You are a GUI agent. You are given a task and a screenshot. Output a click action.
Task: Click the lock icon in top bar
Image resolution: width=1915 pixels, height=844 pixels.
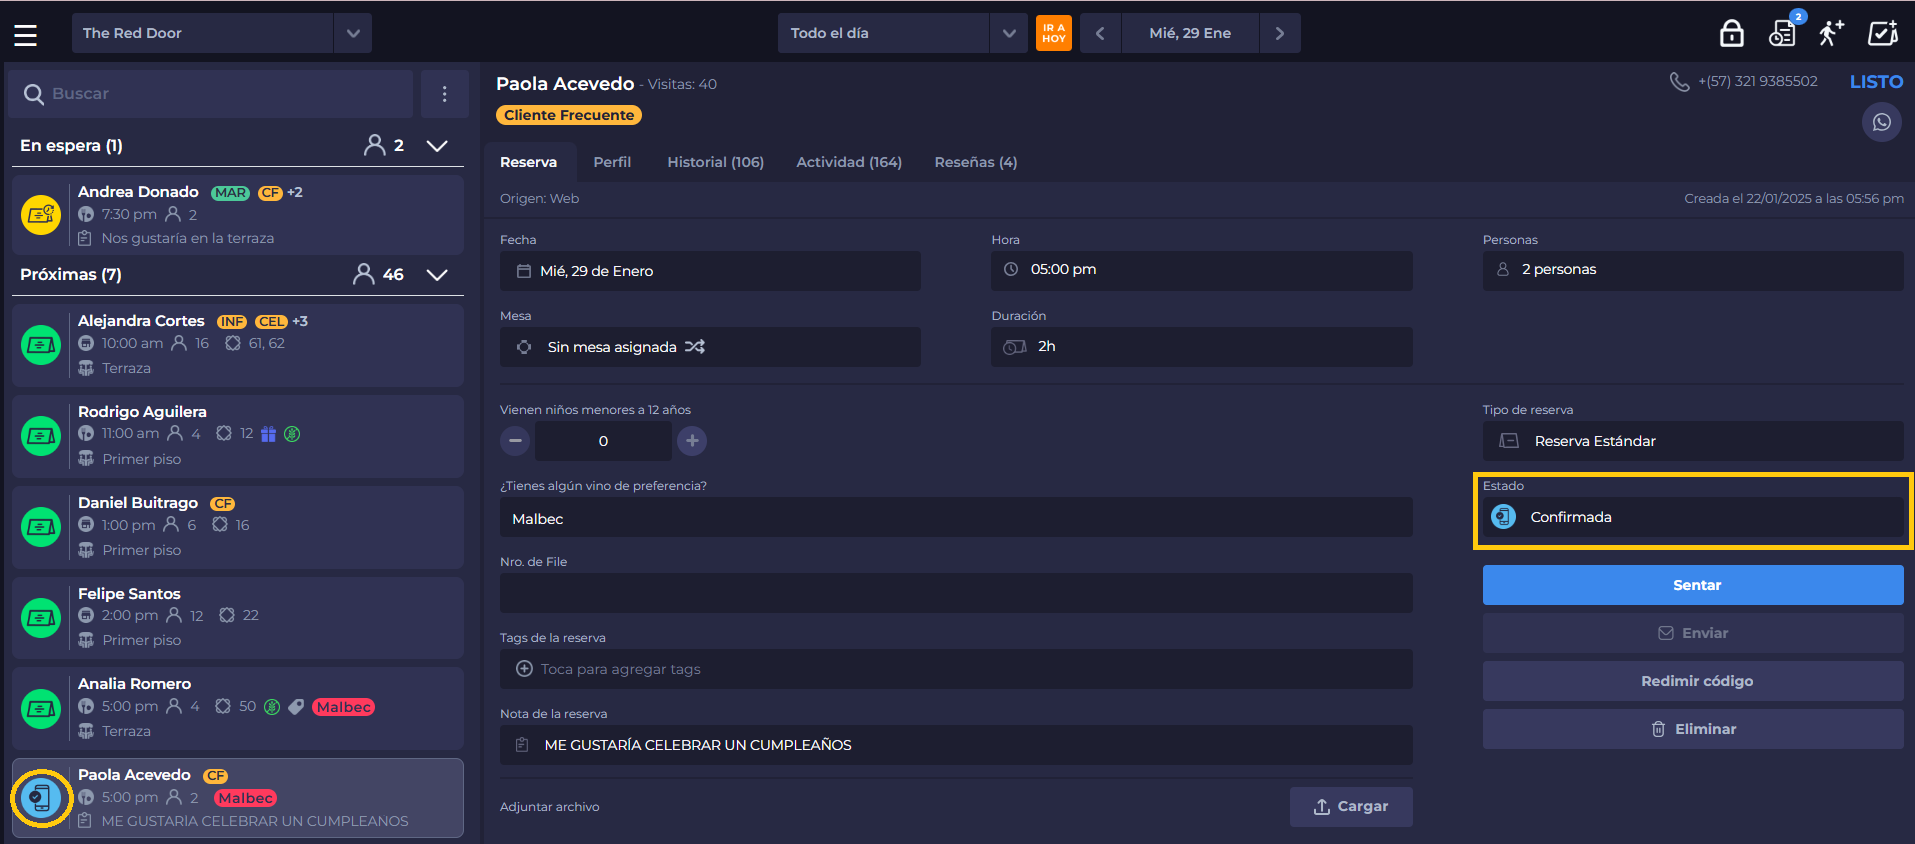pos(1732,34)
